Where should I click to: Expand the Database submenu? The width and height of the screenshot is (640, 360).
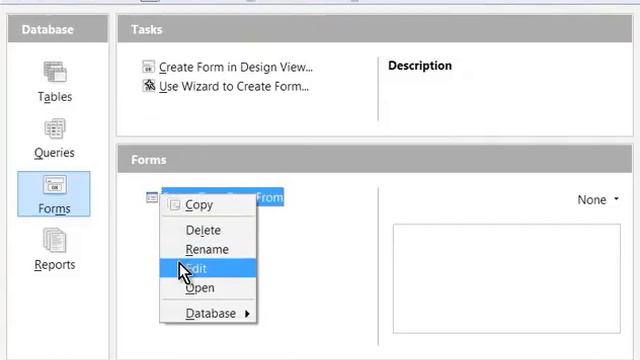(208, 313)
